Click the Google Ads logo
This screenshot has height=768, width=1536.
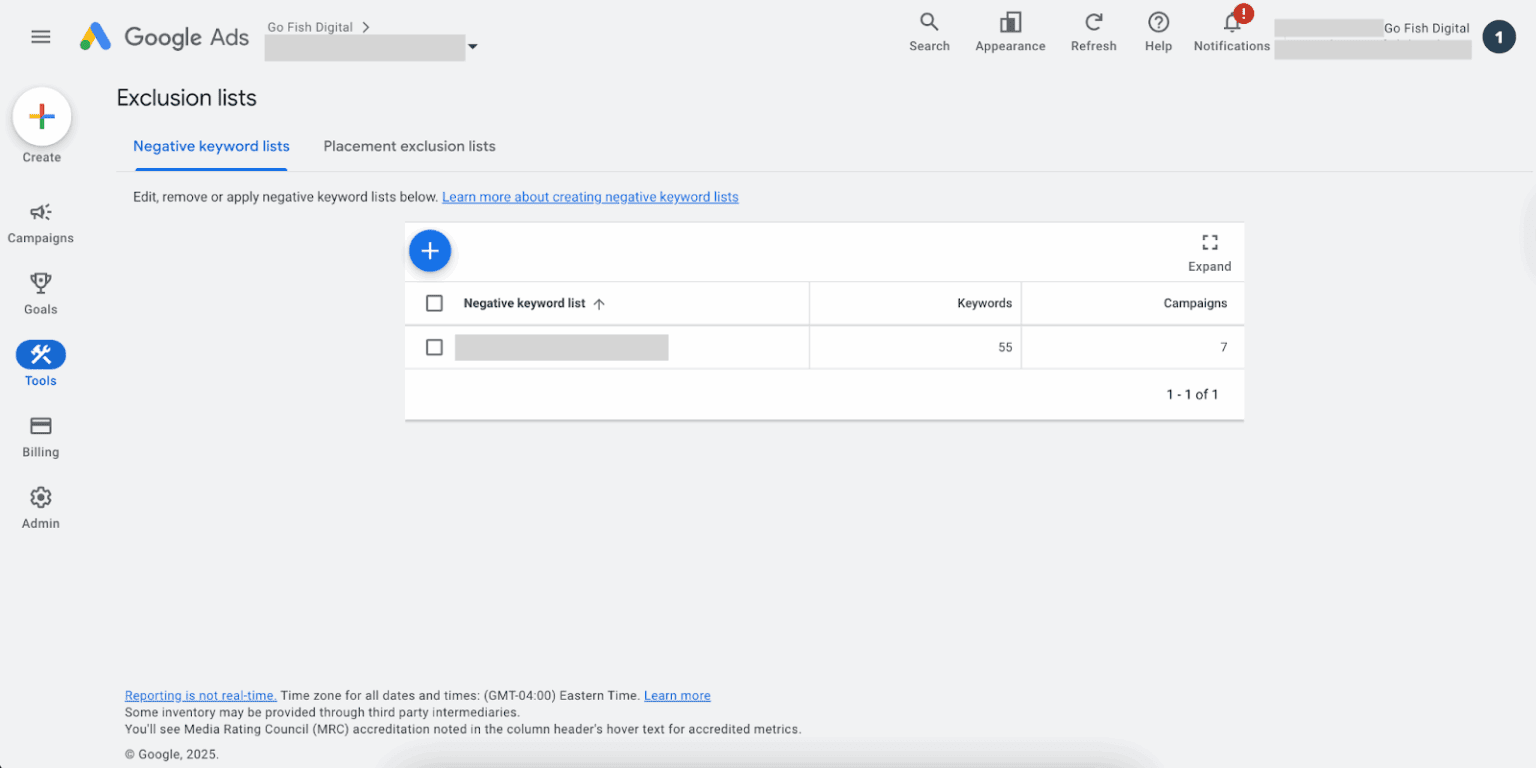[x=165, y=37]
